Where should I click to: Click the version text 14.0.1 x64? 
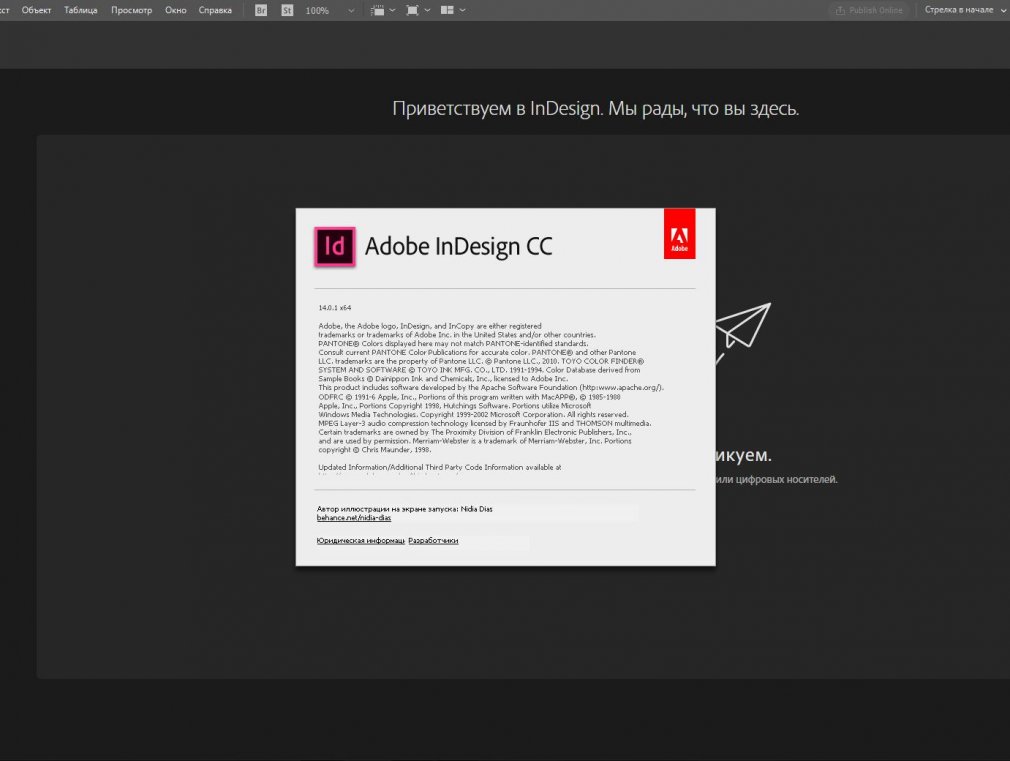334,307
